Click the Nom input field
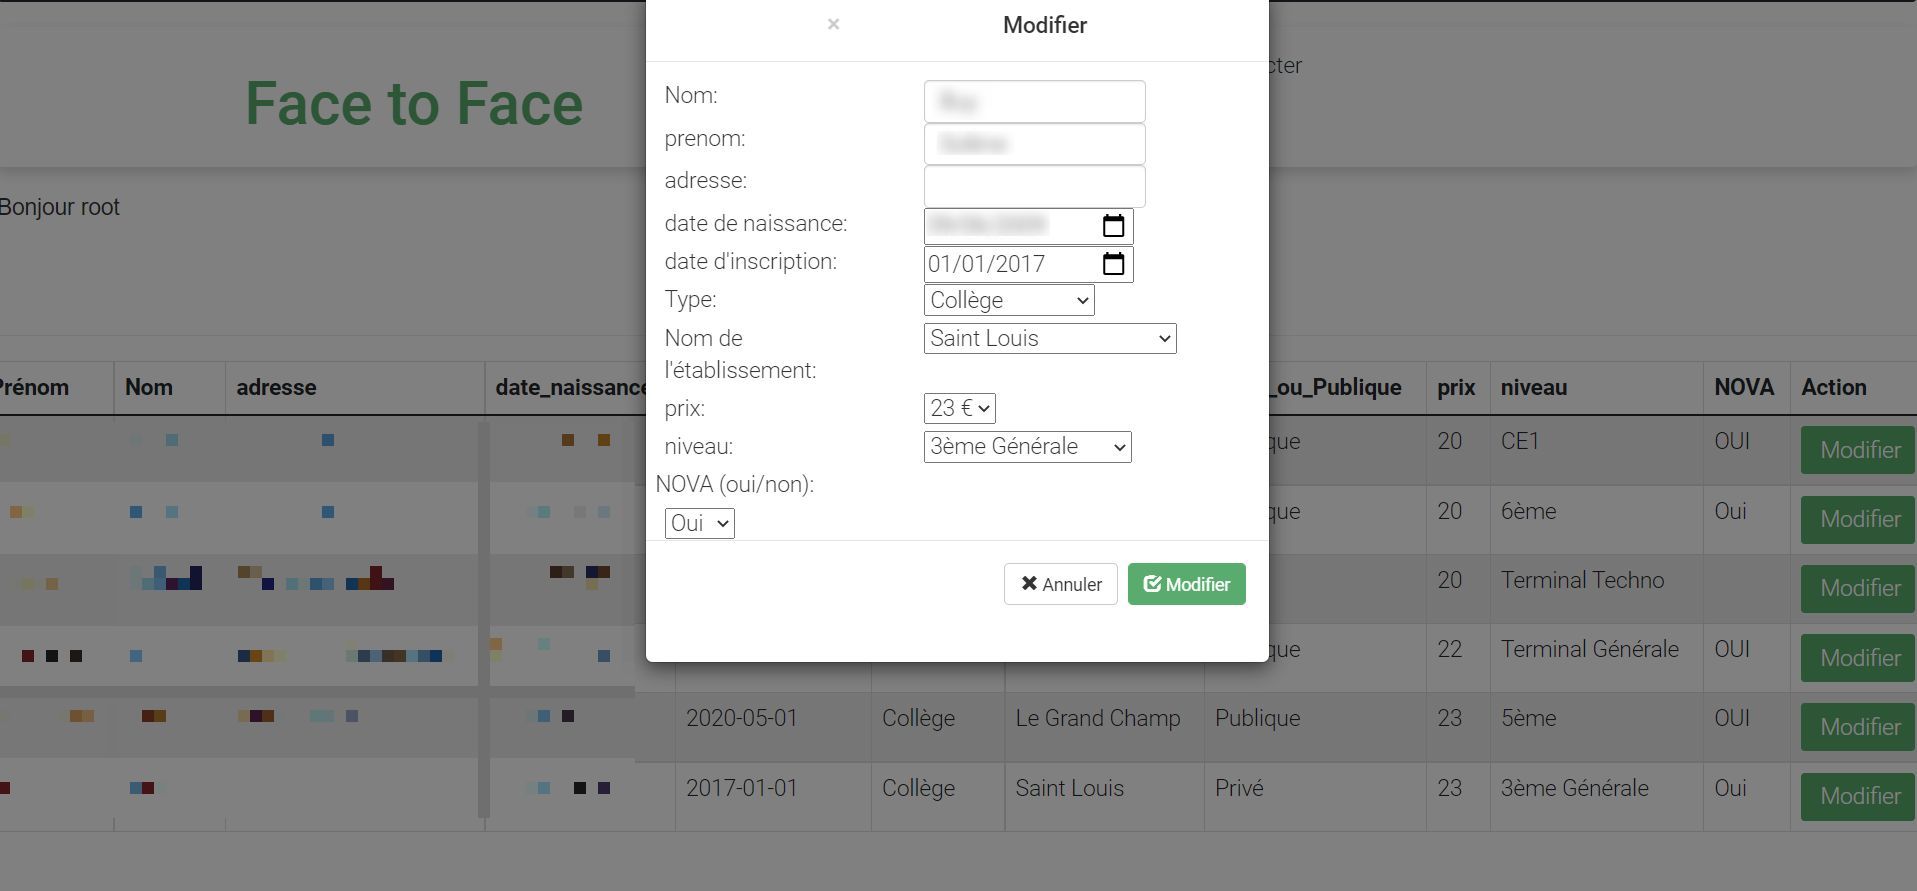Screen dimensions: 1917x891 (1034, 102)
